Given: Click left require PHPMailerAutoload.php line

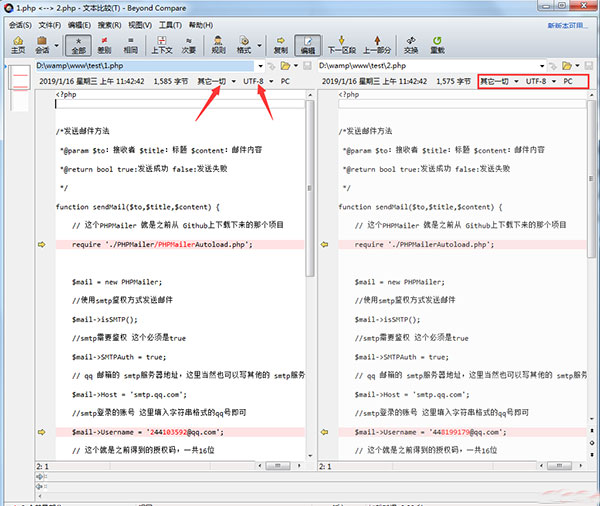Looking at the screenshot, I should [180, 244].
